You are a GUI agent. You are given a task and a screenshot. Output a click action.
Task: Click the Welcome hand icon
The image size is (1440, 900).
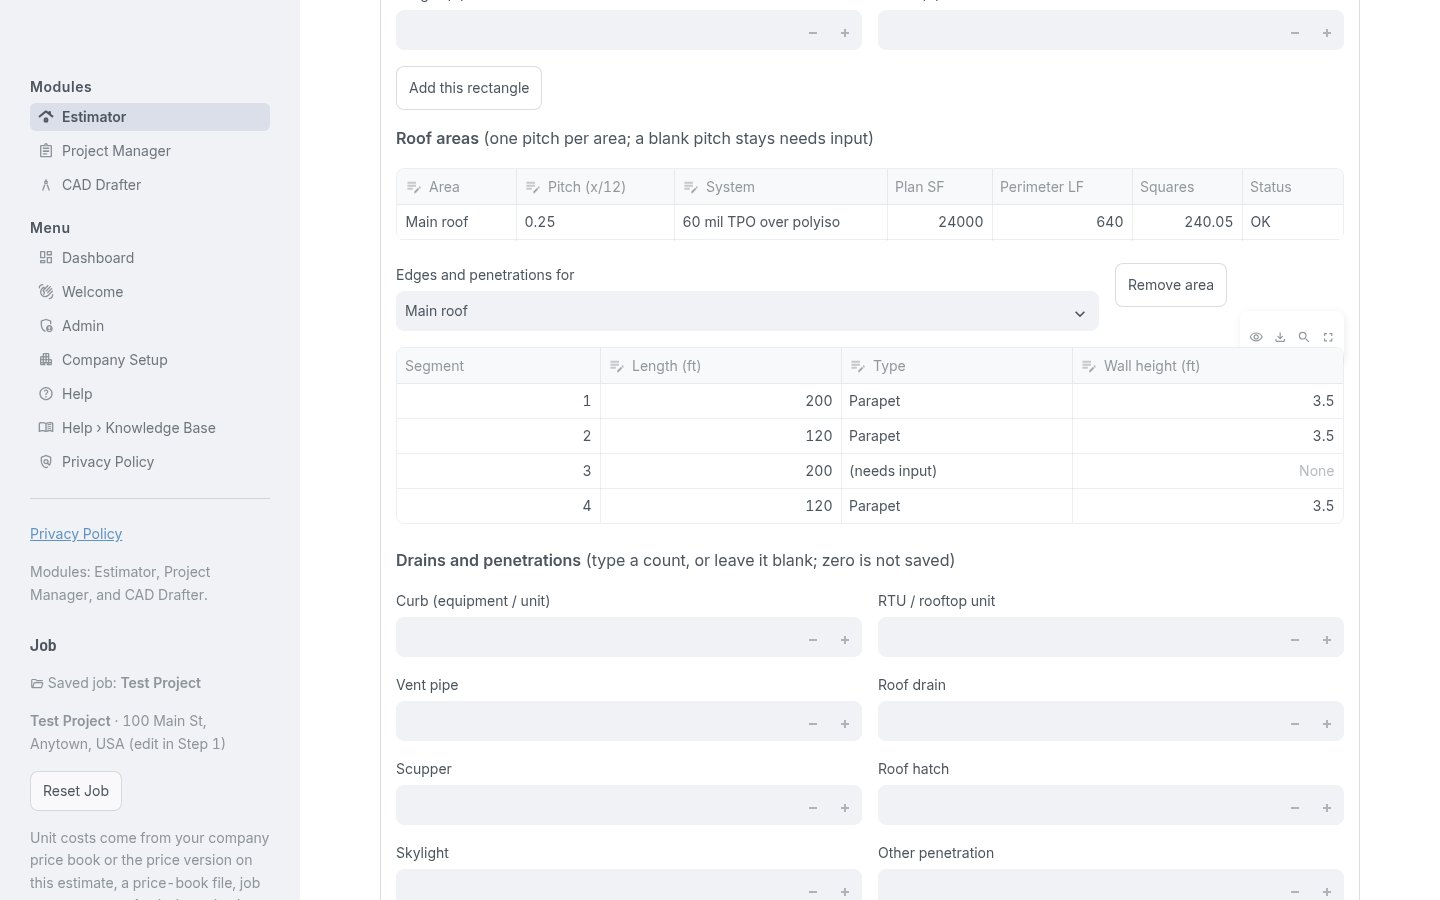[46, 292]
